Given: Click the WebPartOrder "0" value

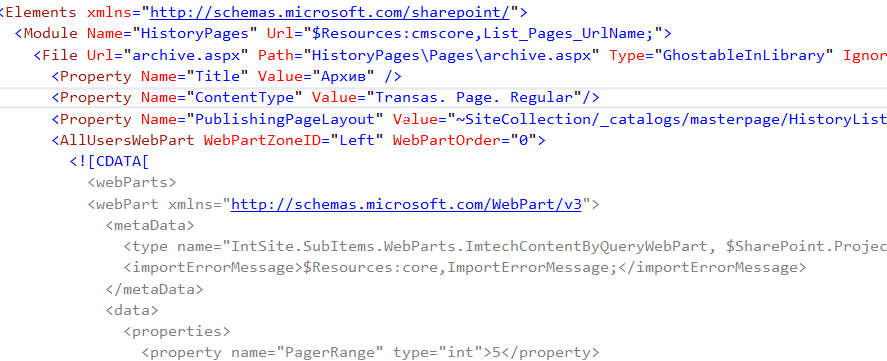Looking at the screenshot, I should coord(523,140).
